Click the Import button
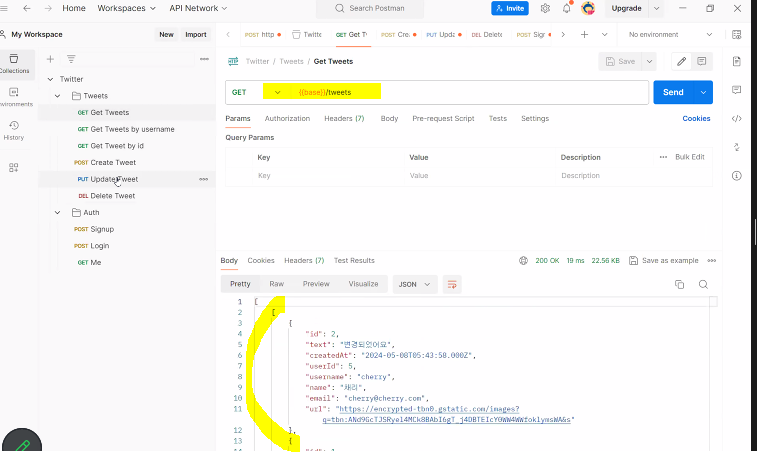757x452 pixels. point(196,34)
